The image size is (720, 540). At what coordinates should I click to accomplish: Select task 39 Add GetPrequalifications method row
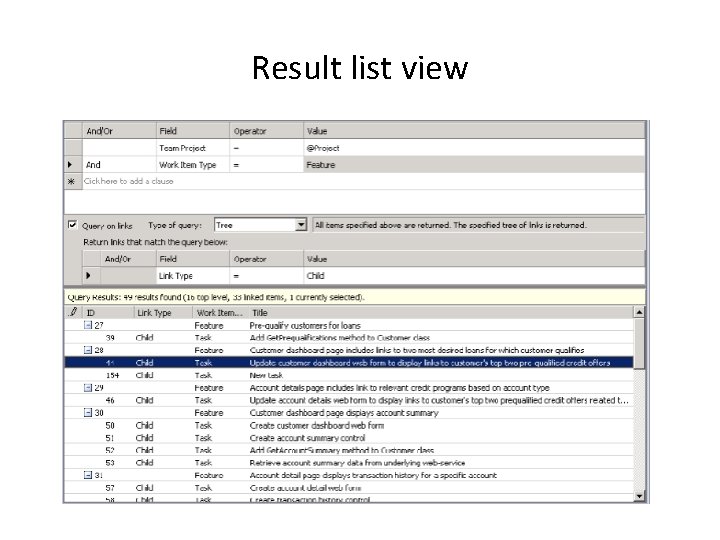tap(349, 338)
